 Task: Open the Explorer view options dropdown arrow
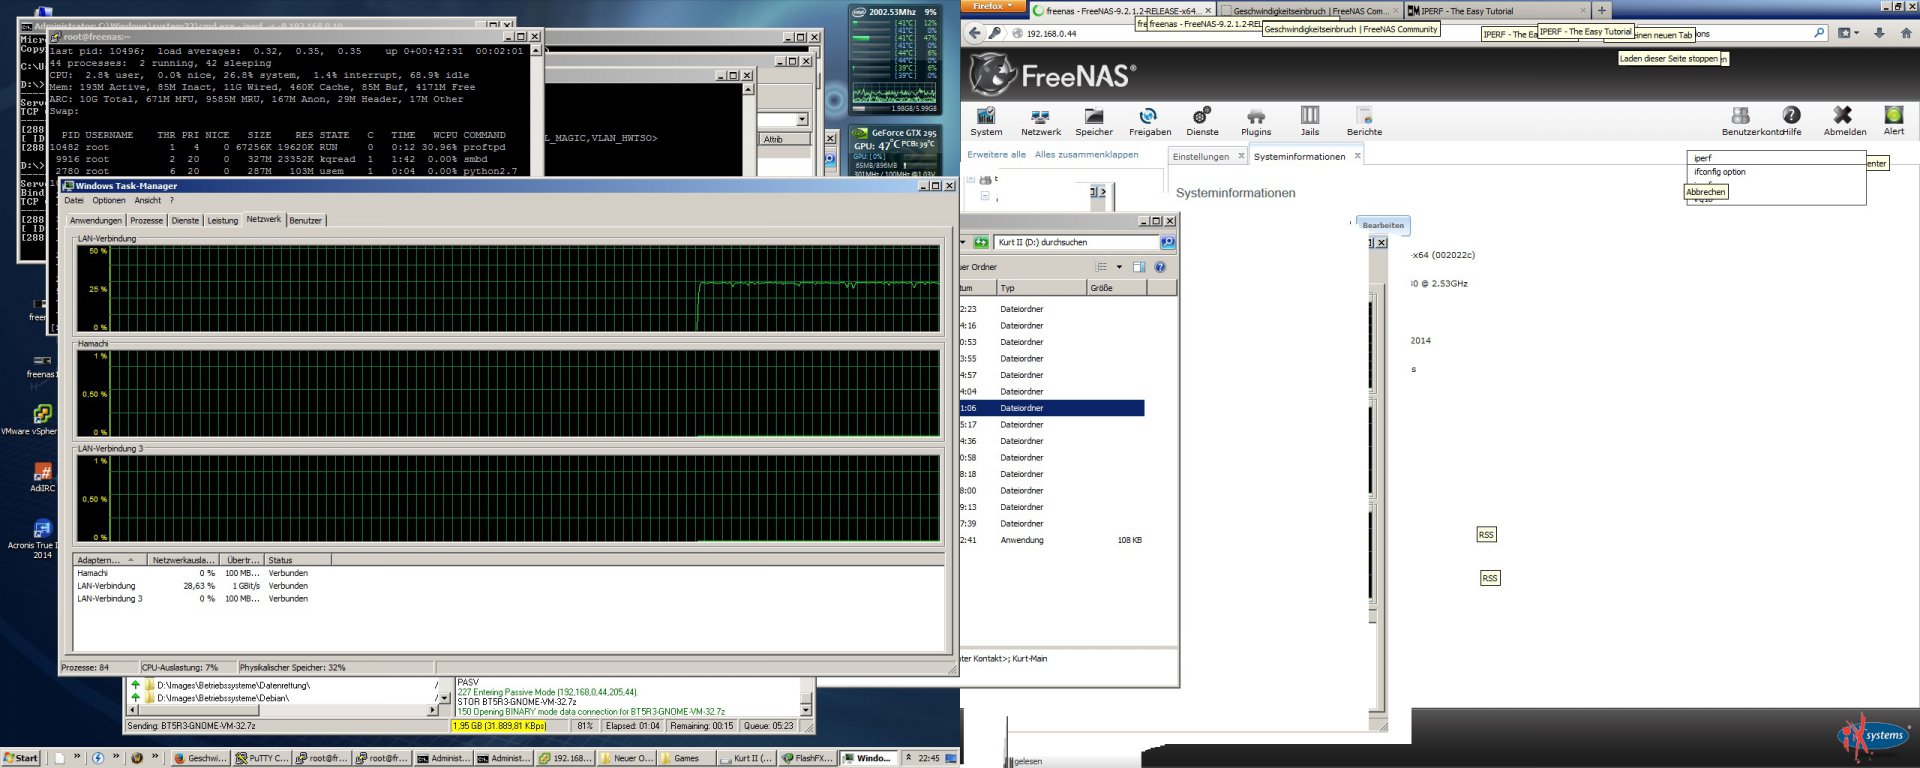tap(1119, 267)
